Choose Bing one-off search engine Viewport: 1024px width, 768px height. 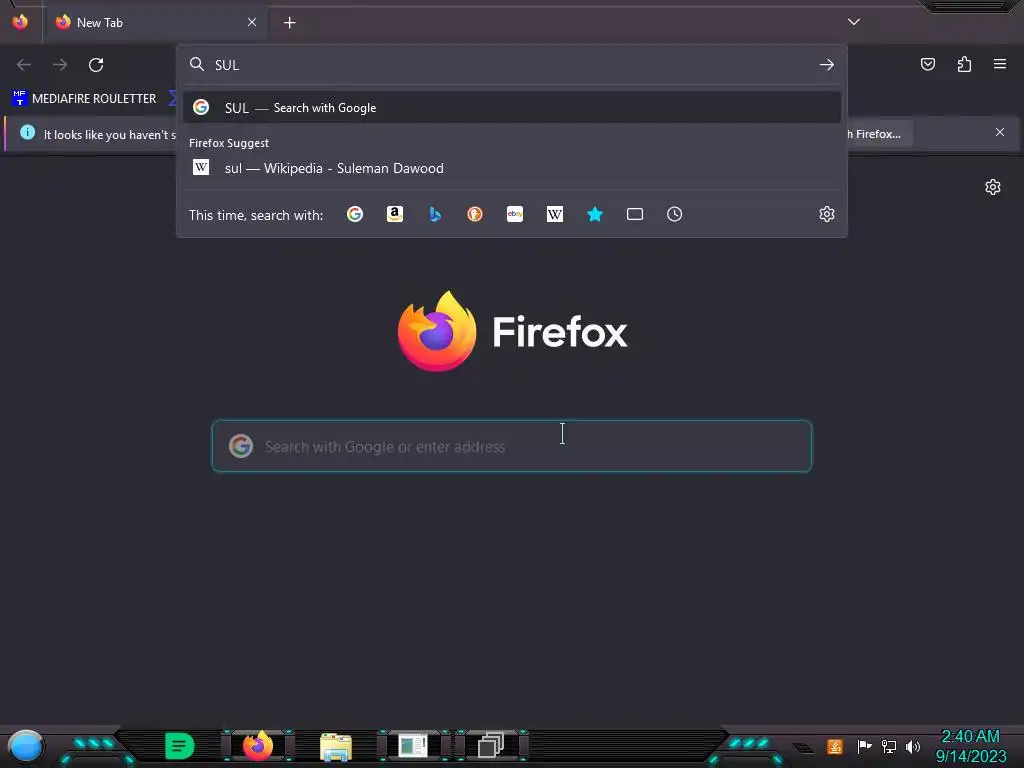pos(435,214)
